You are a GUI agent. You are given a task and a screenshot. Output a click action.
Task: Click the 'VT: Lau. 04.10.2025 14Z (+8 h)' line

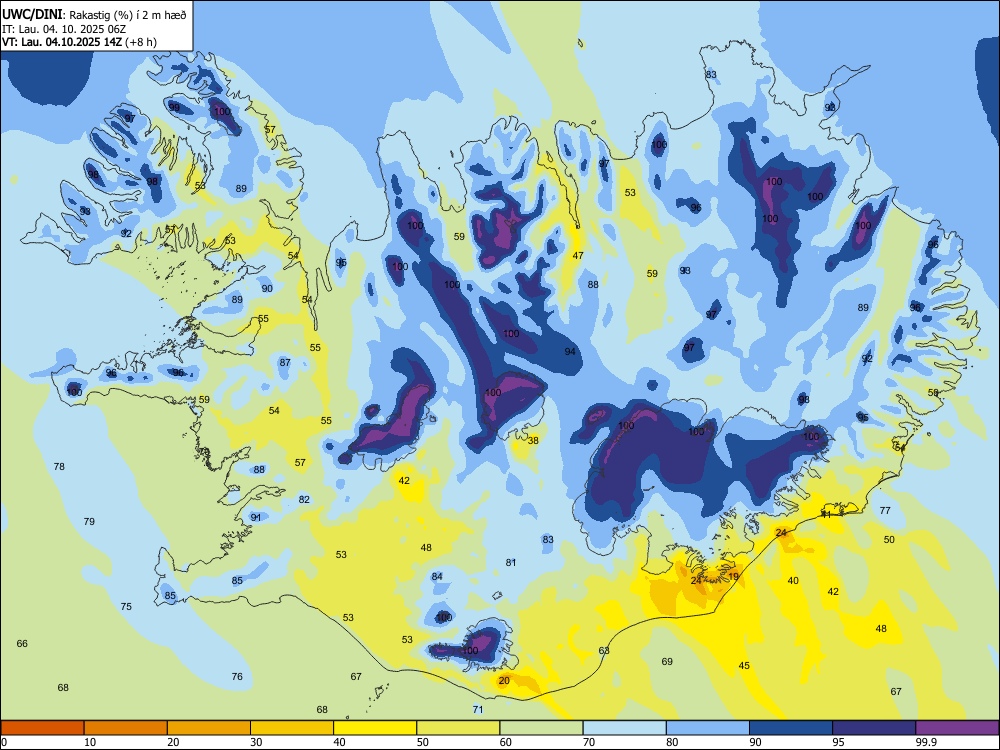click(78, 42)
